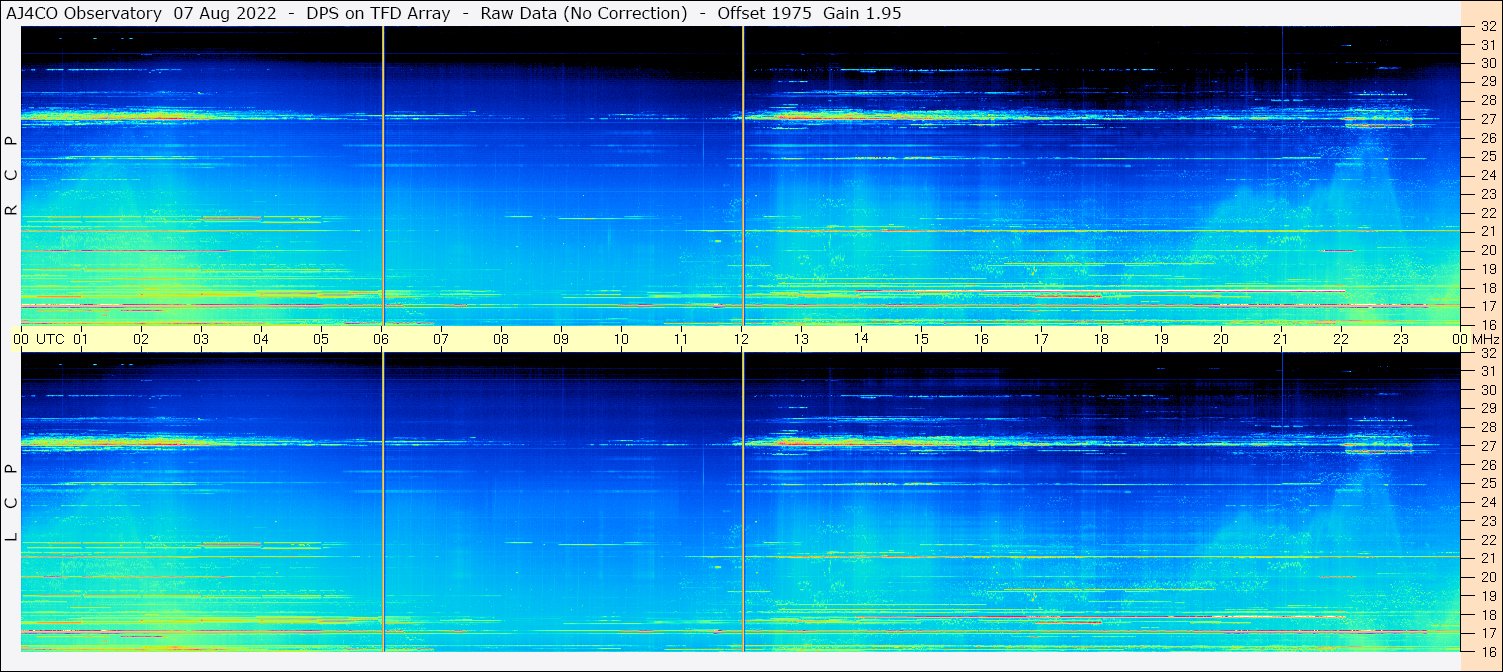Click 'DPS on TFD Array' in the header
The height and width of the screenshot is (672, 1503).
(x=378, y=14)
